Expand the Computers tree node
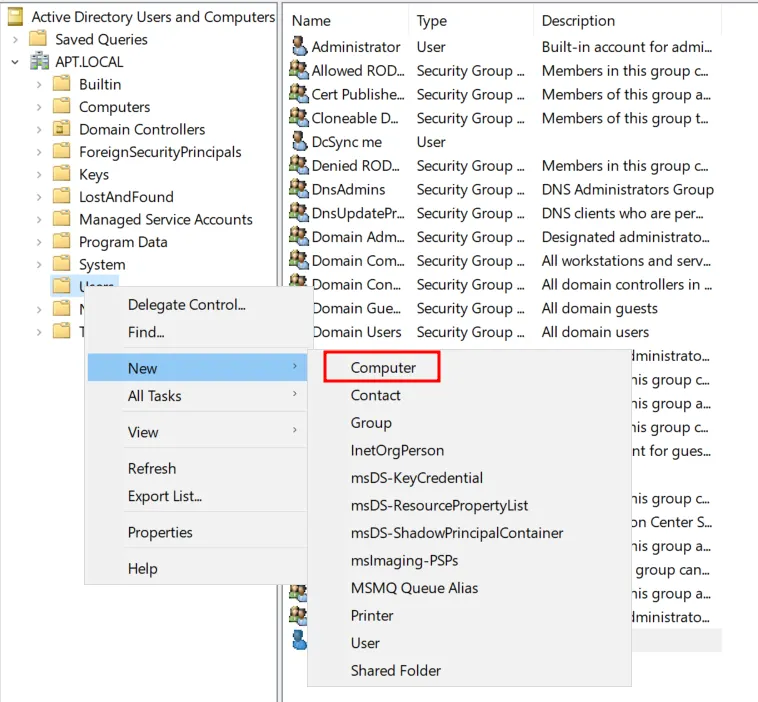The image size is (758, 702). [x=39, y=107]
